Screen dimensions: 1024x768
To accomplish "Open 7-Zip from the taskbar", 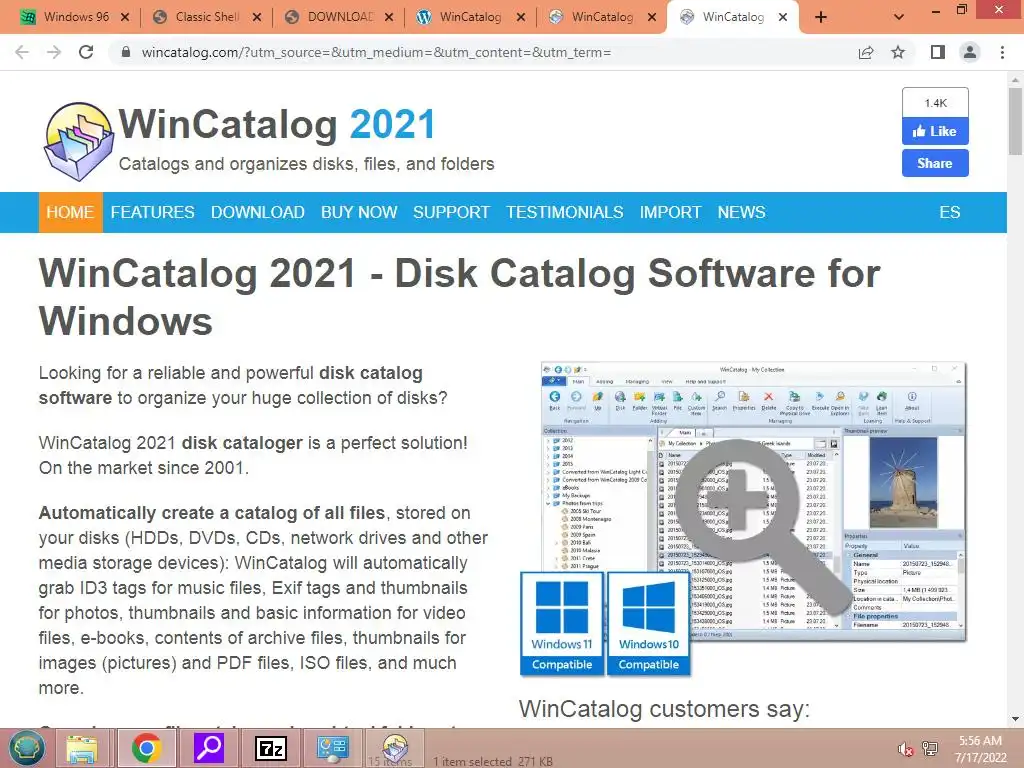I will [271, 748].
